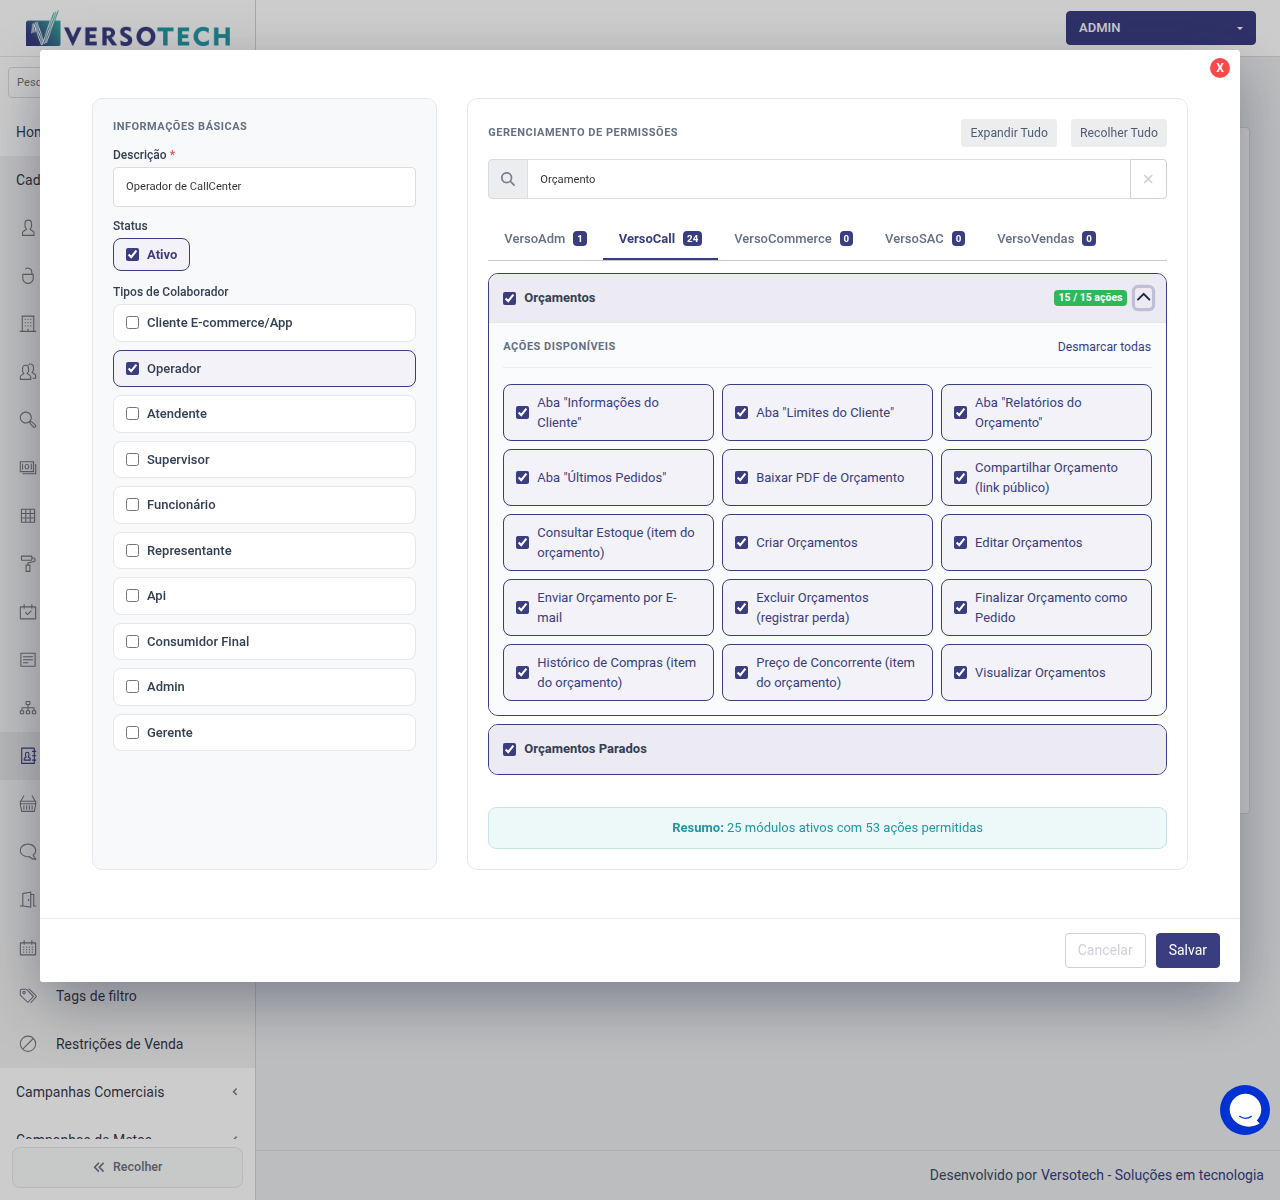
Task: Click the Salvar button
Action: pyautogui.click(x=1188, y=950)
